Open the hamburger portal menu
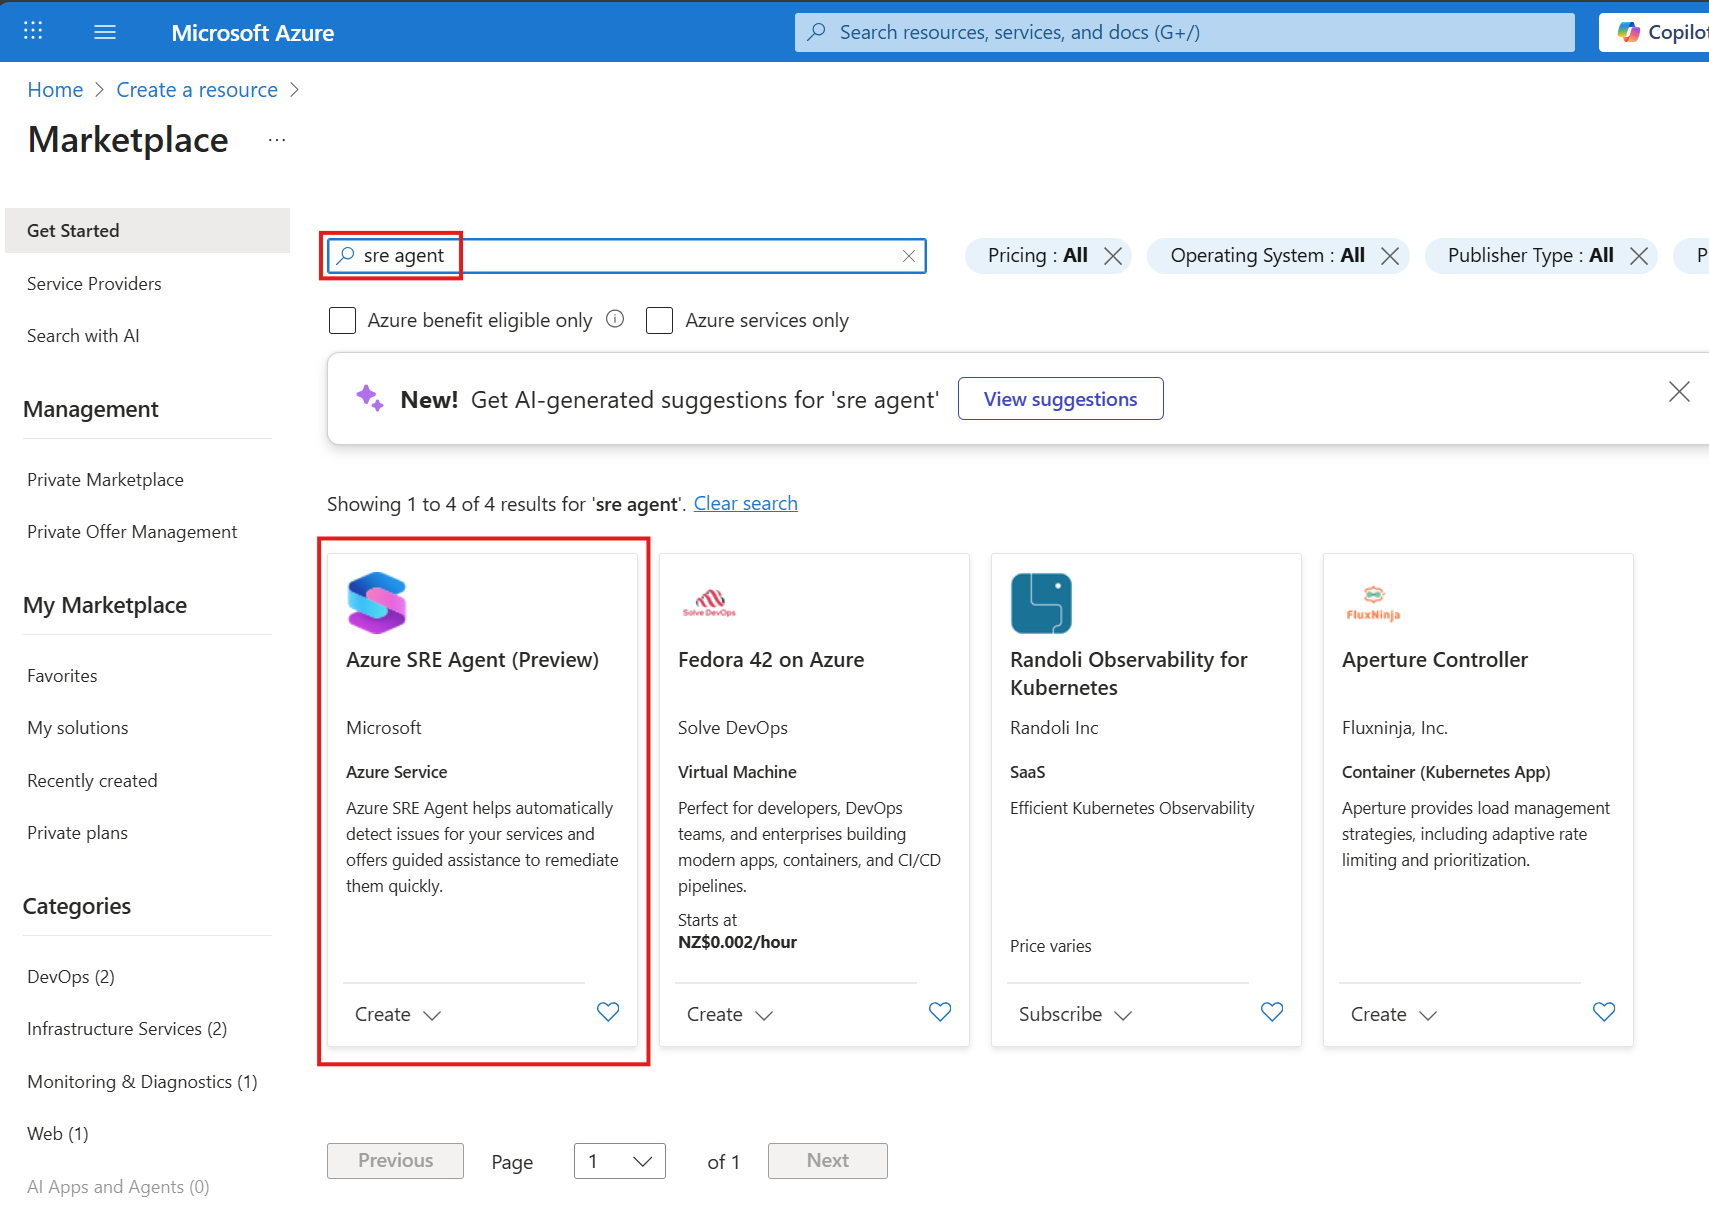The image size is (1709, 1208). [105, 32]
